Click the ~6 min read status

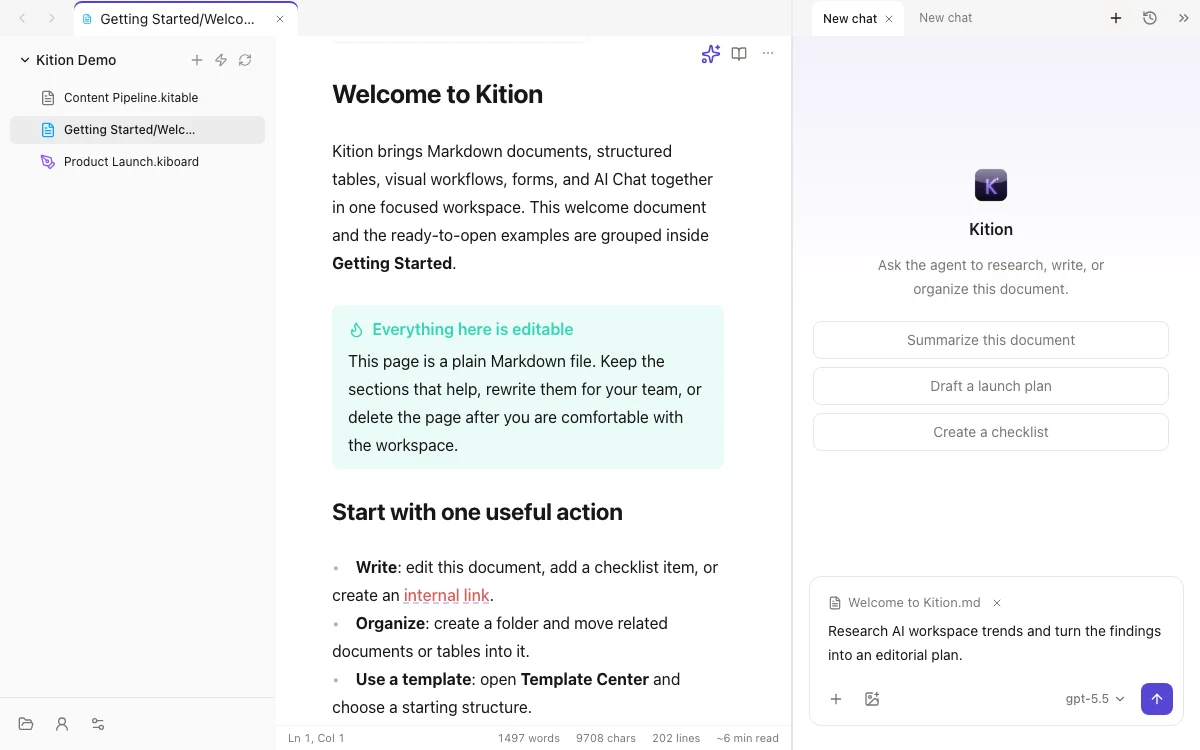coord(747,738)
